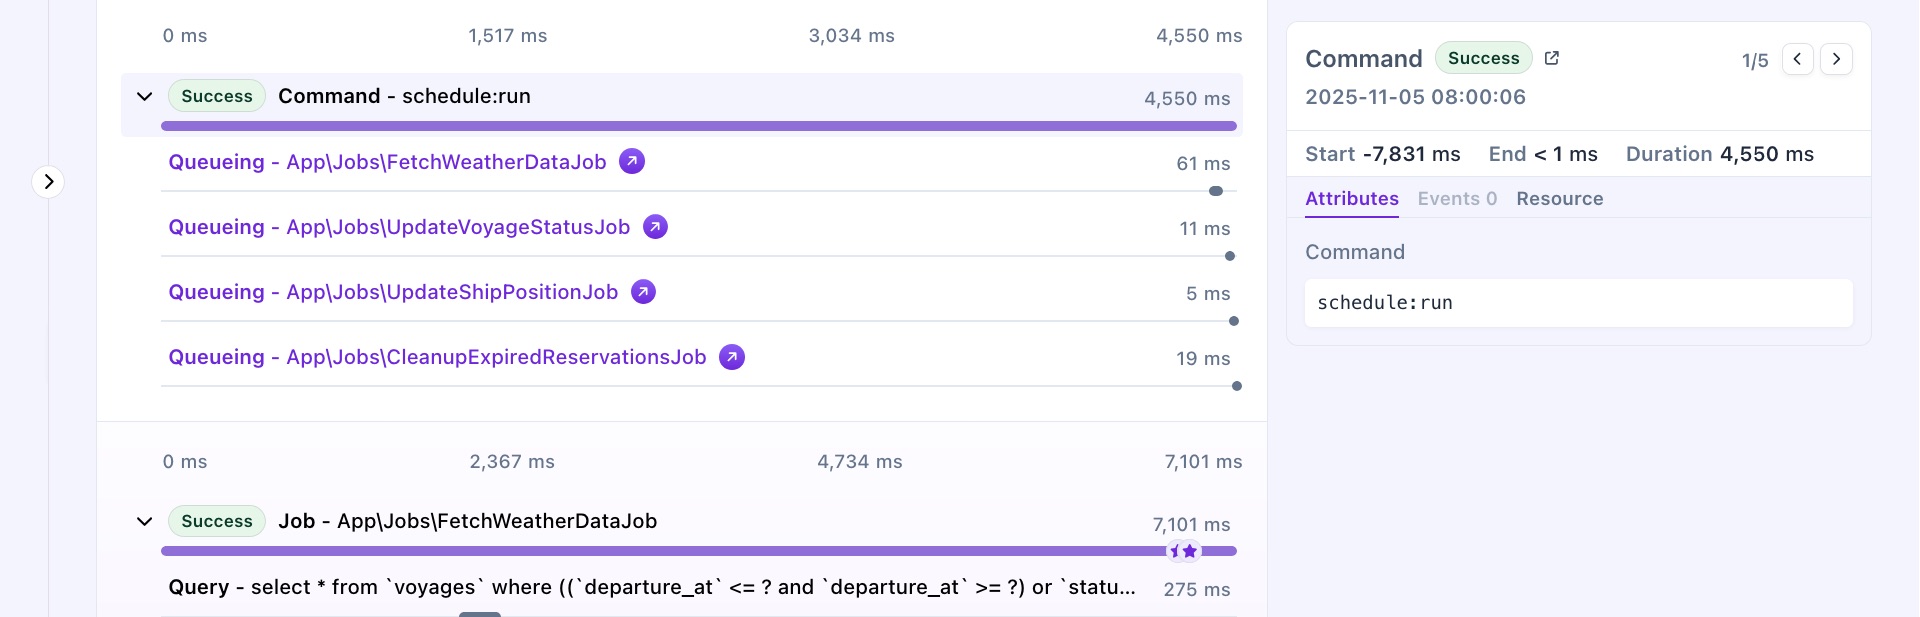The height and width of the screenshot is (617, 1920).
Task: Go to next span in details panel
Action: [1836, 59]
